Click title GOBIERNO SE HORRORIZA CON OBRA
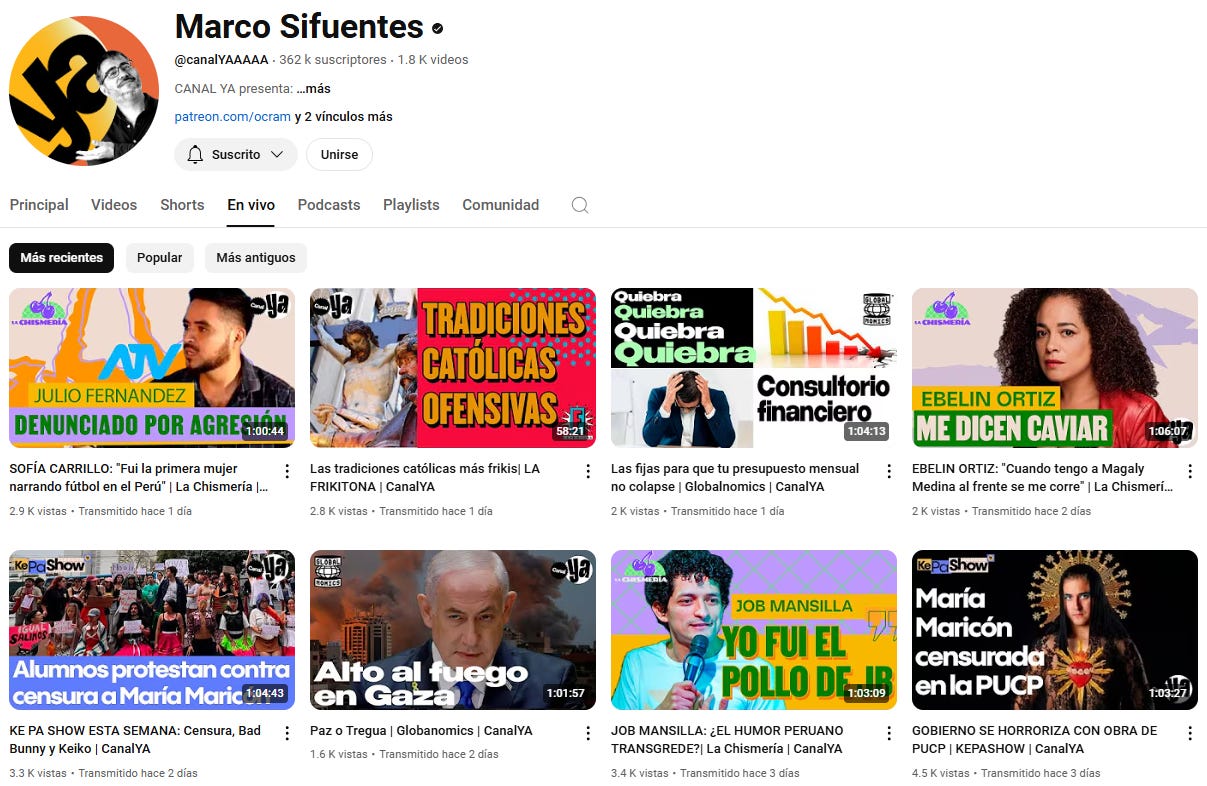The width and height of the screenshot is (1207, 786). [1035, 740]
